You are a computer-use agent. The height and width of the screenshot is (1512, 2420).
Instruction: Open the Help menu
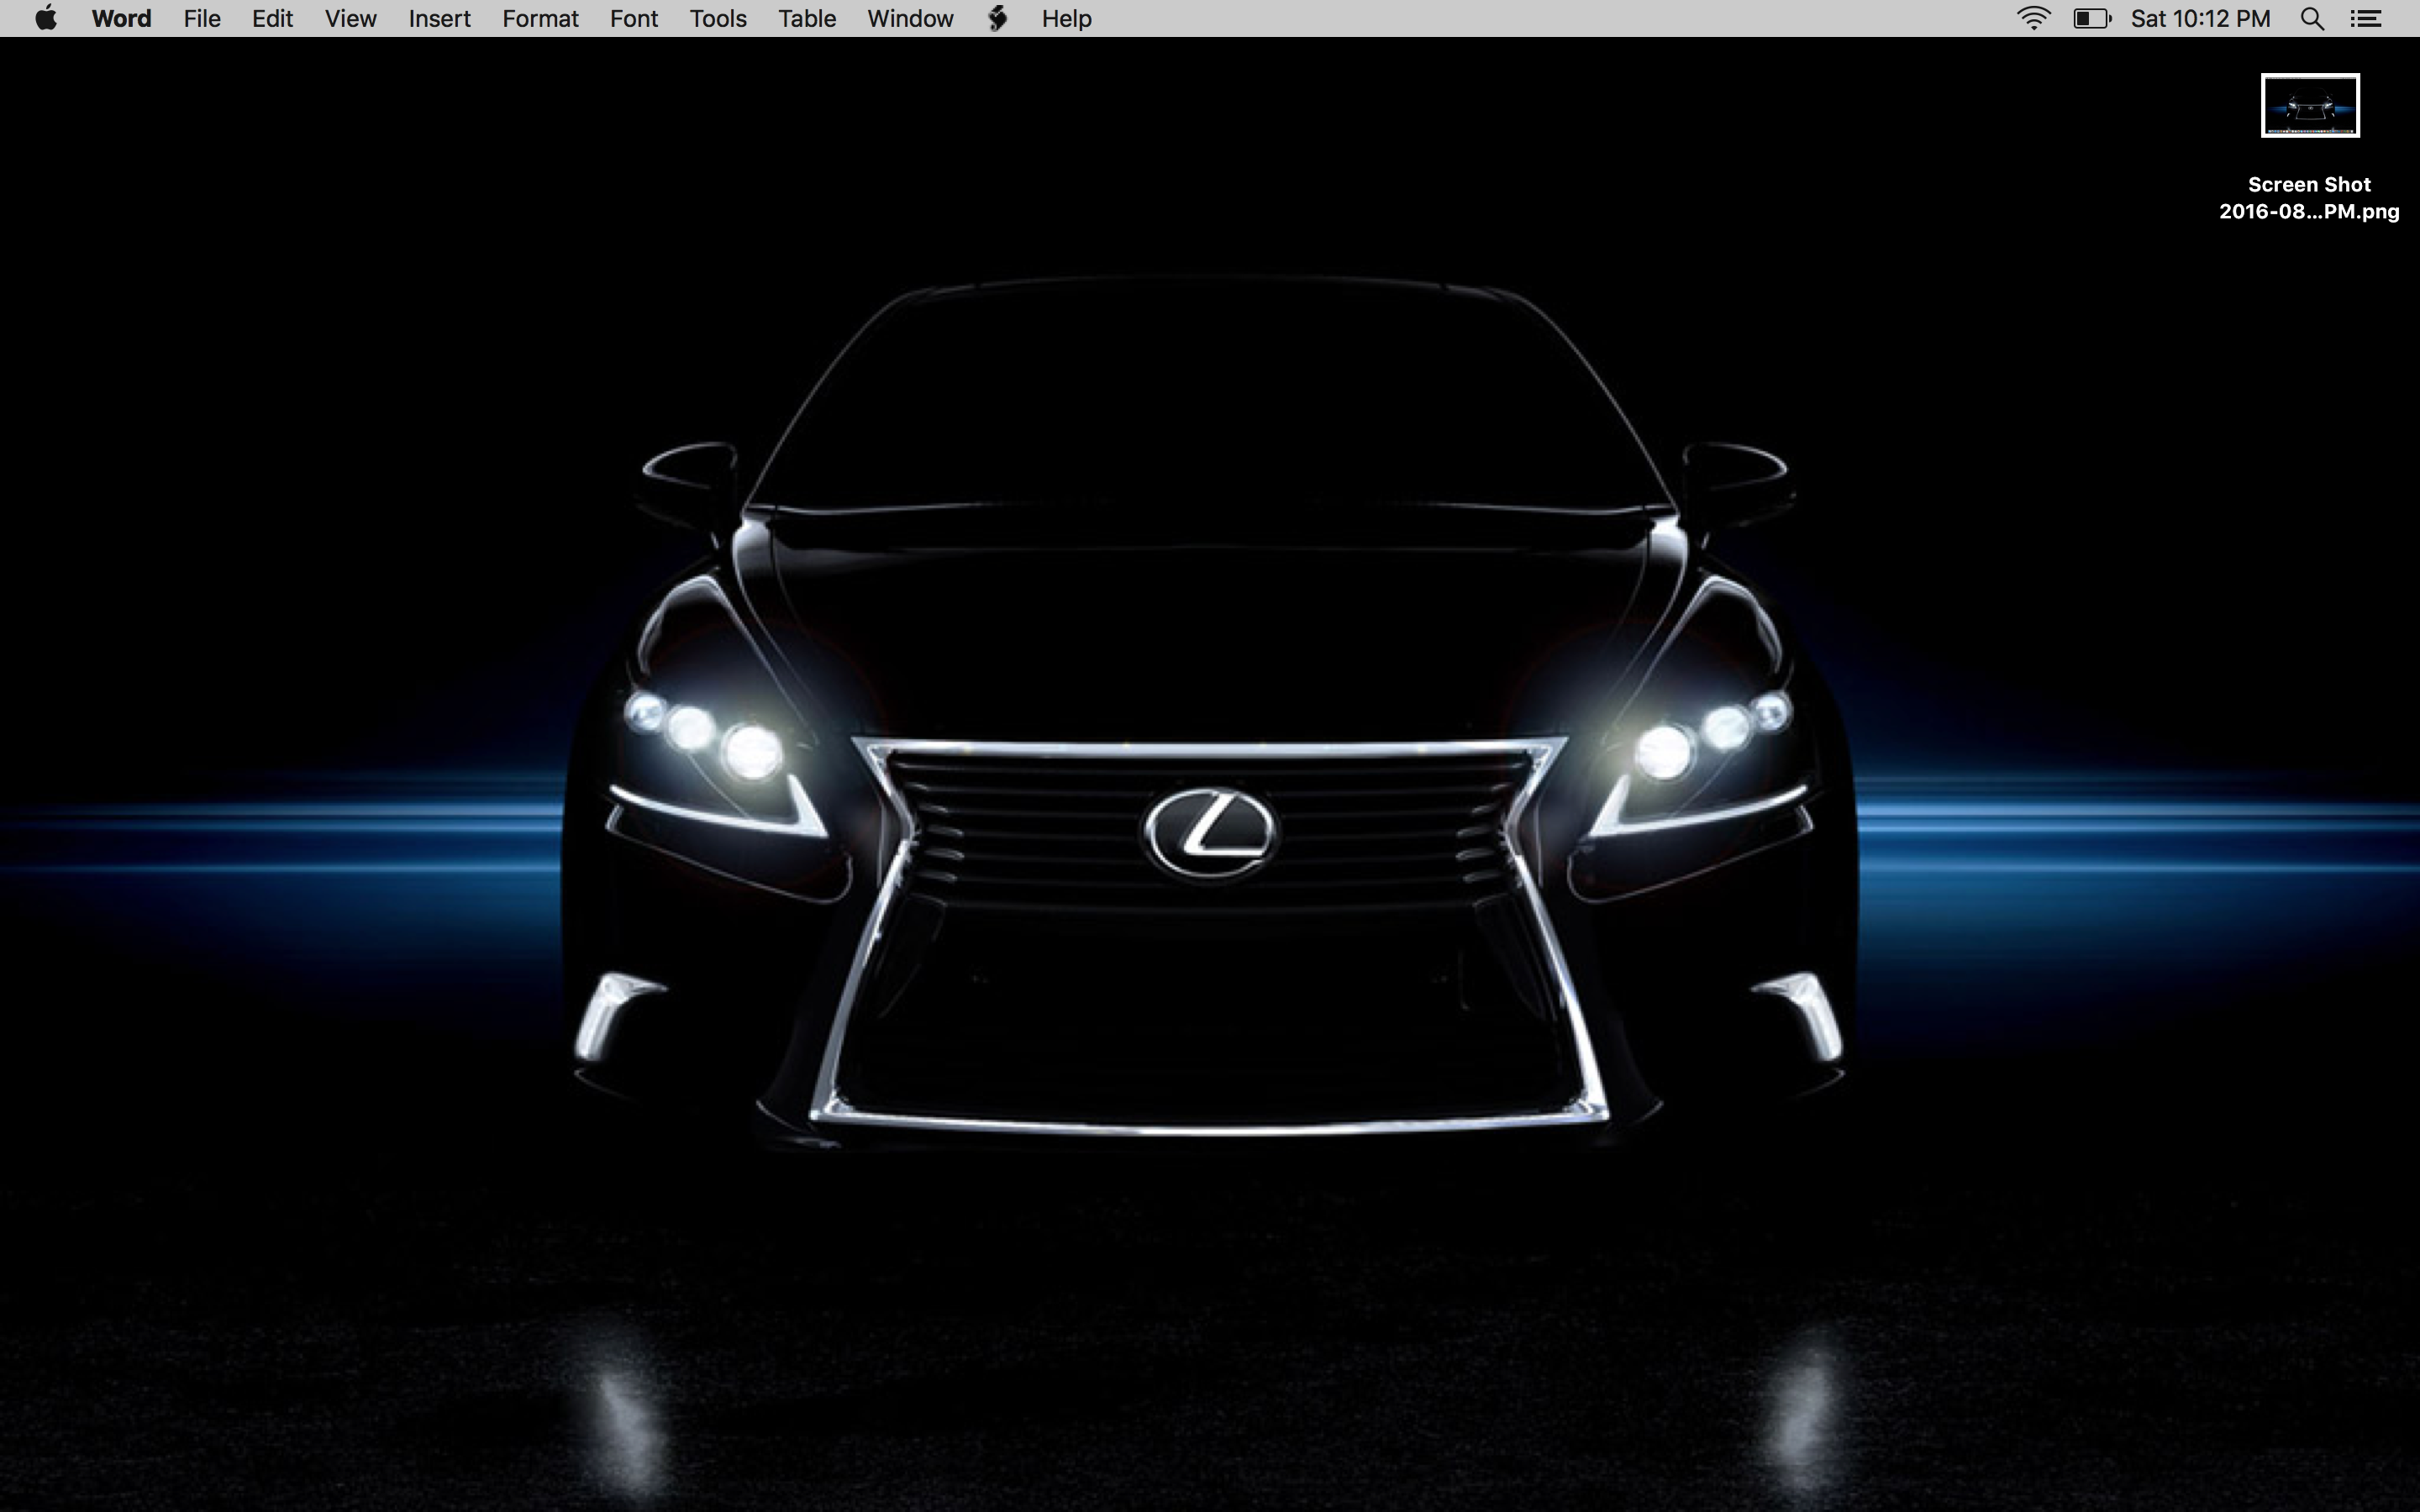(x=1066, y=18)
